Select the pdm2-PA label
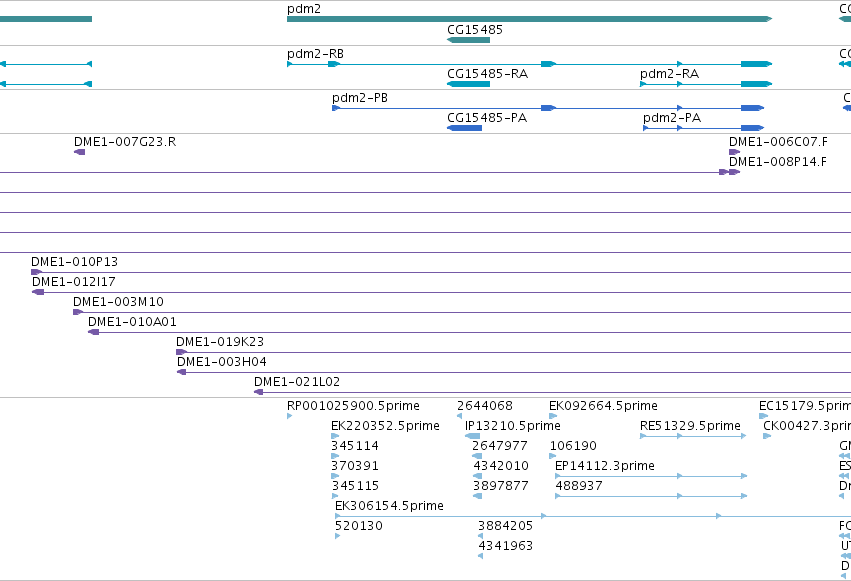 [672, 118]
